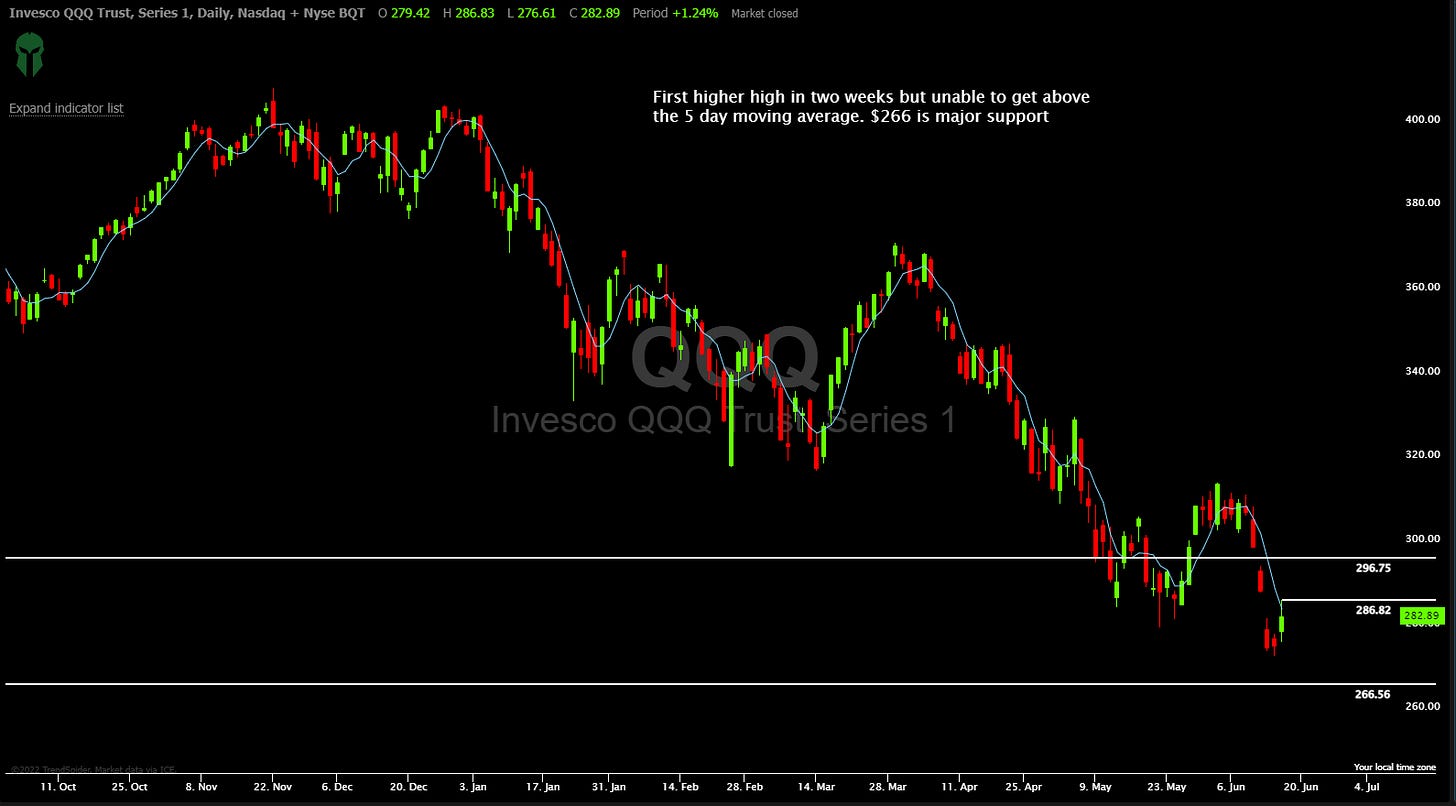
Task: Click the 320.00 price axis label
Action: tap(1422, 455)
